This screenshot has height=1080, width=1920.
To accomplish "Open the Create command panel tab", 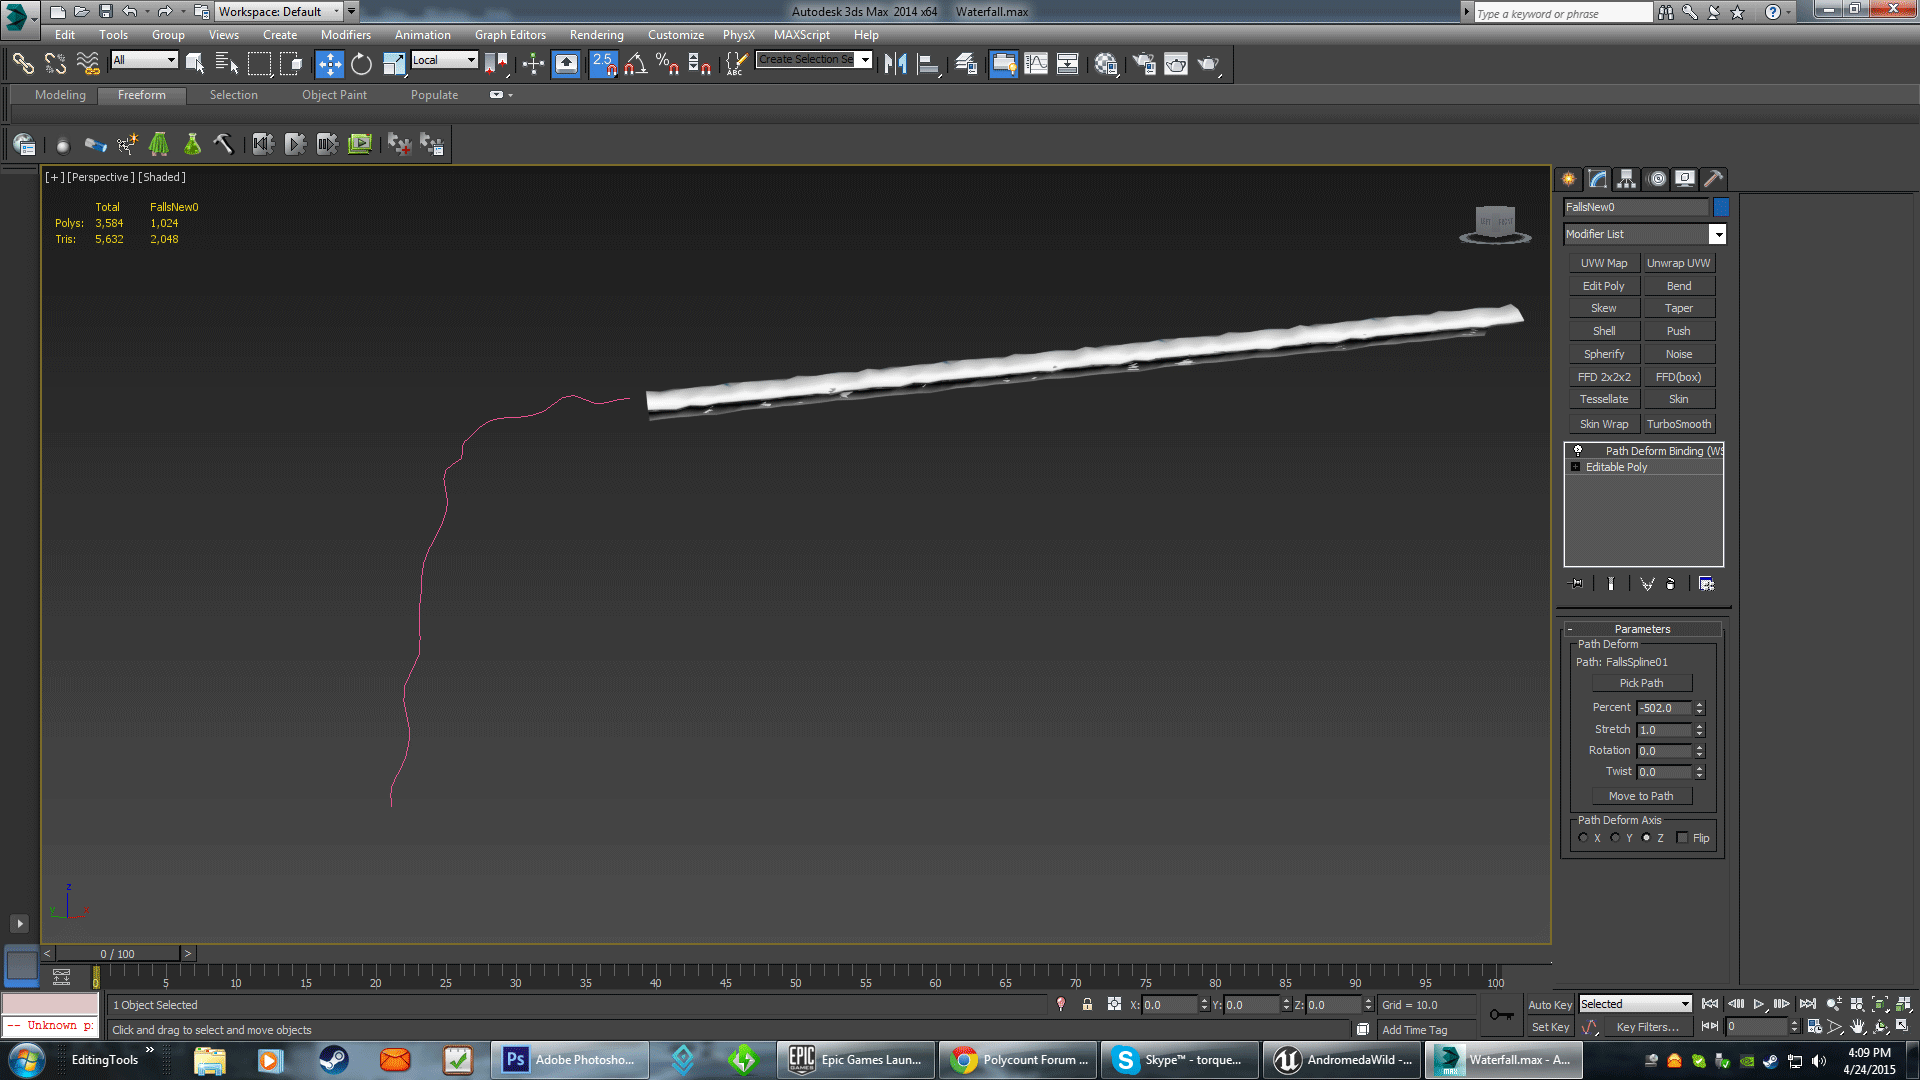I will click(x=1568, y=179).
